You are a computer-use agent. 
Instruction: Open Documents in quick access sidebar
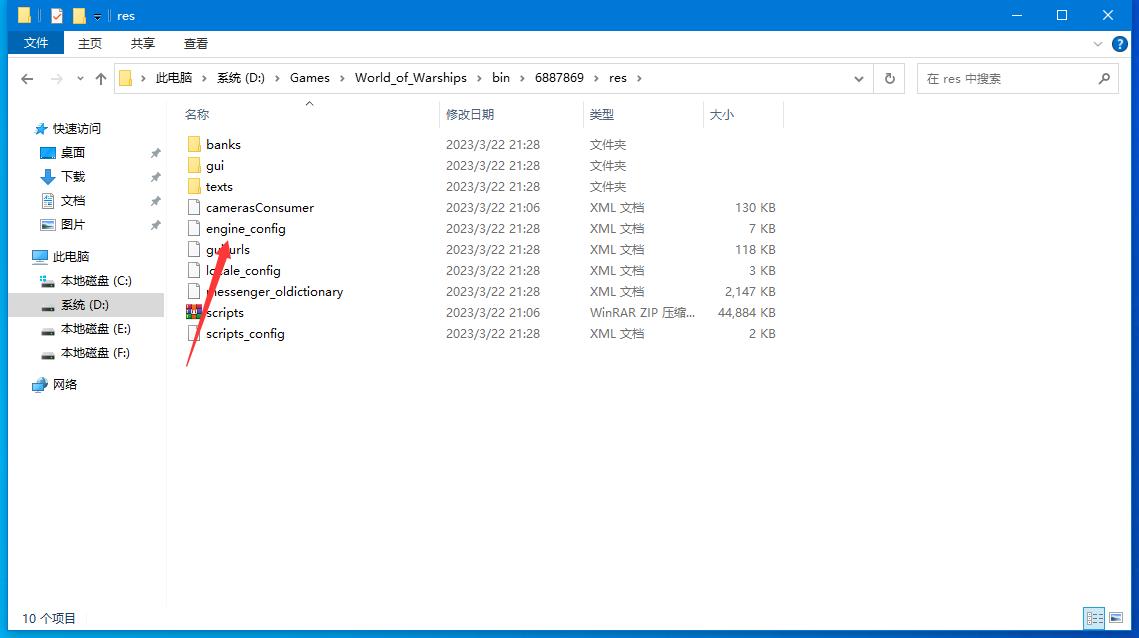[x=73, y=201]
